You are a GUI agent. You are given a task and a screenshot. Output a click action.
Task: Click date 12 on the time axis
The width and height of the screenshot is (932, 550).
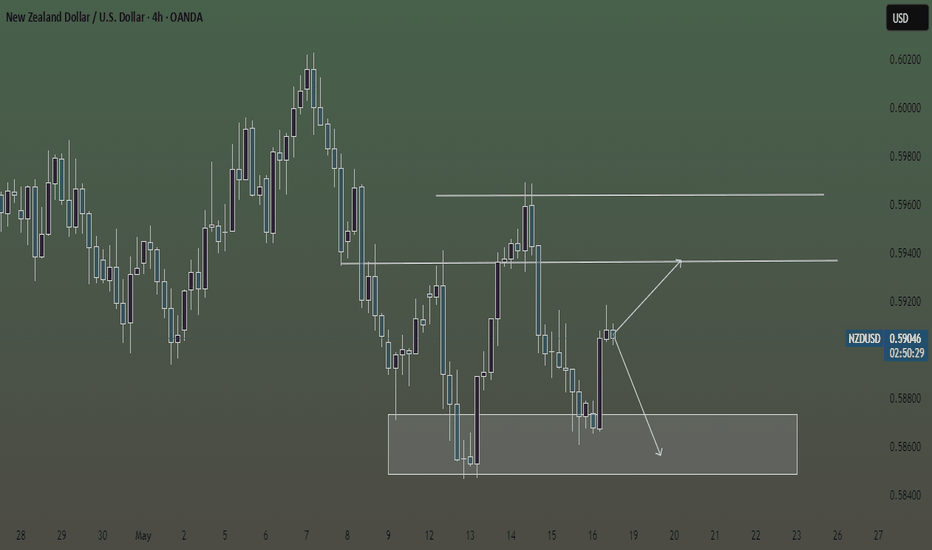pos(429,535)
